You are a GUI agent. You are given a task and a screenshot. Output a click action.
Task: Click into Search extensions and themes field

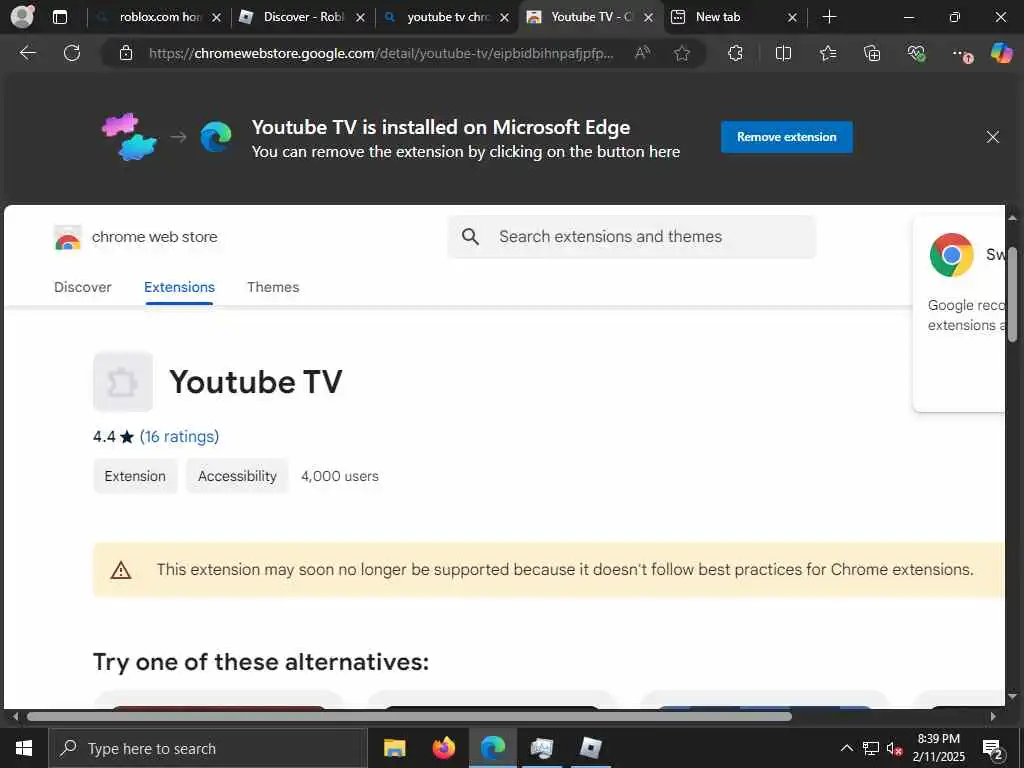pos(632,236)
